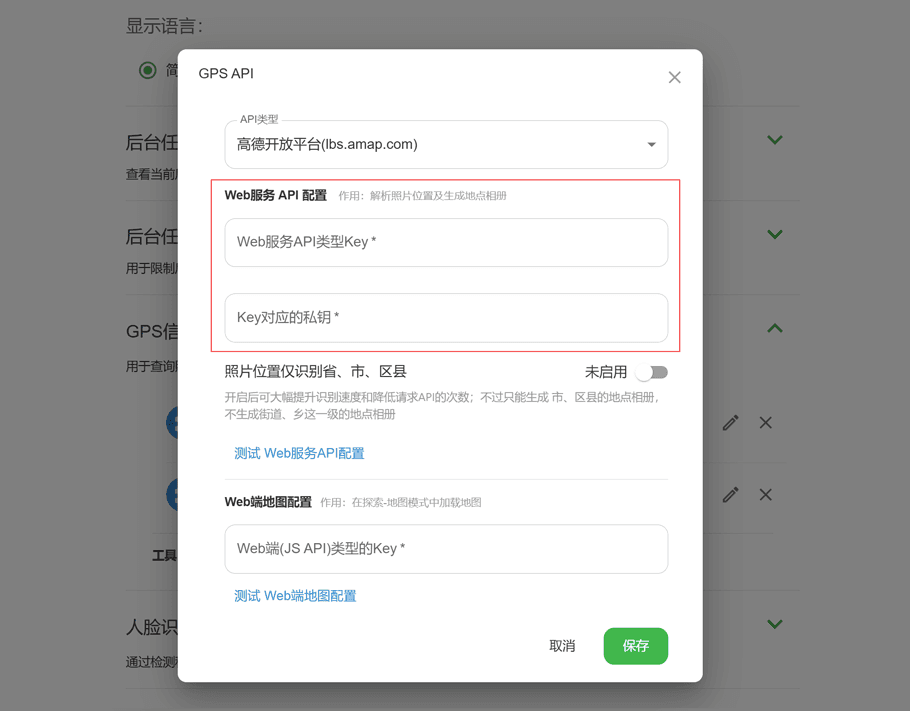
Task: Click the green 保存 button
Action: (635, 646)
